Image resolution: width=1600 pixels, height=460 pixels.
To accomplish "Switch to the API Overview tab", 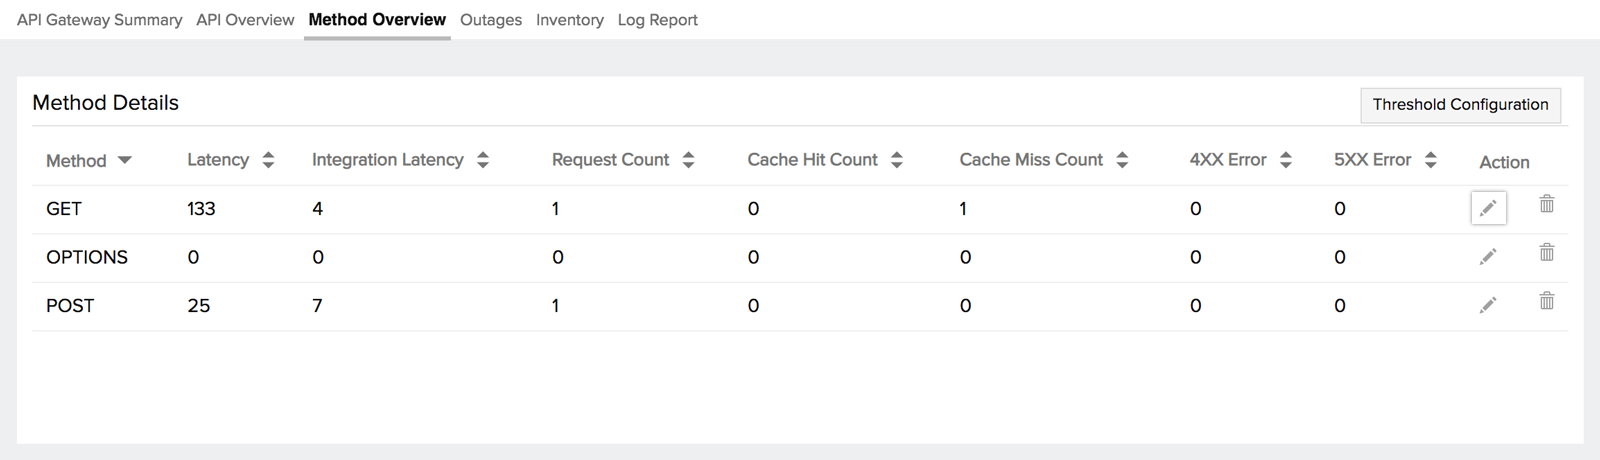I will (x=245, y=20).
